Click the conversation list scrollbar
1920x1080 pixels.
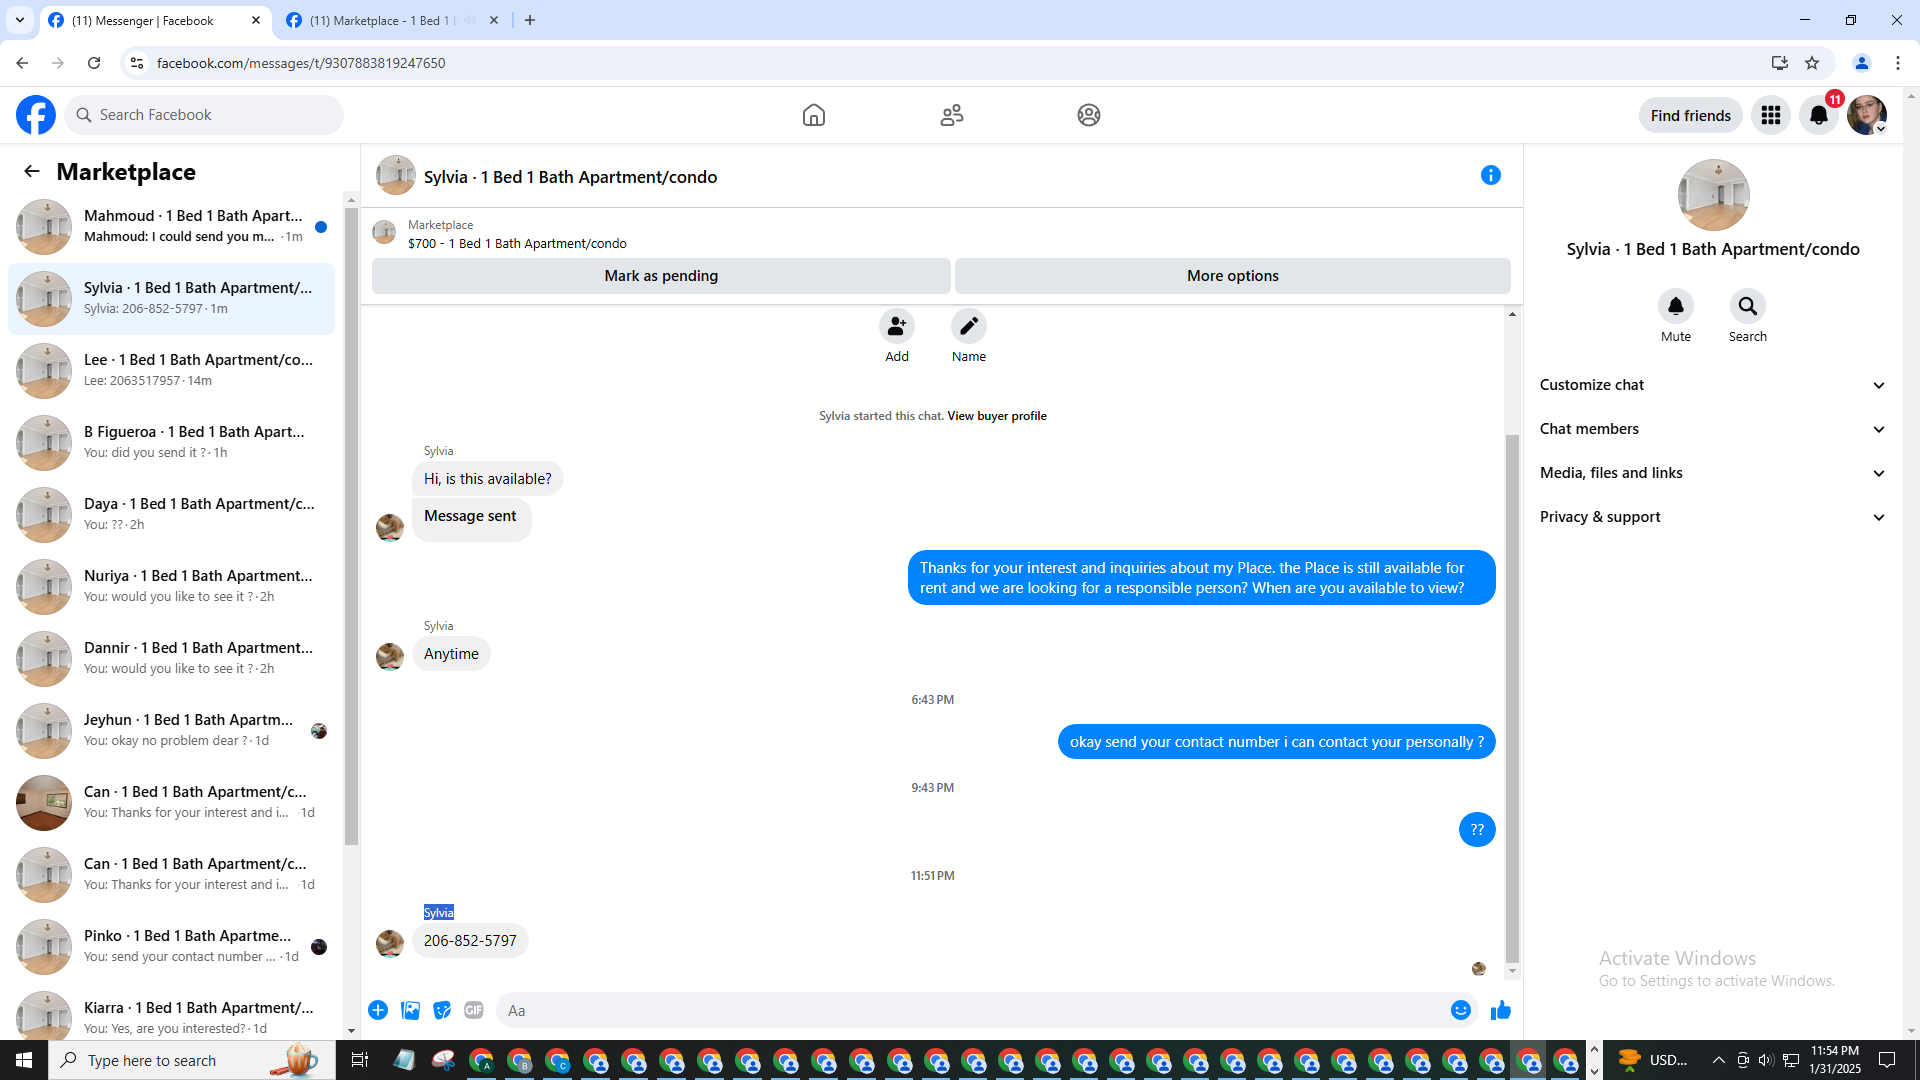coord(351,527)
